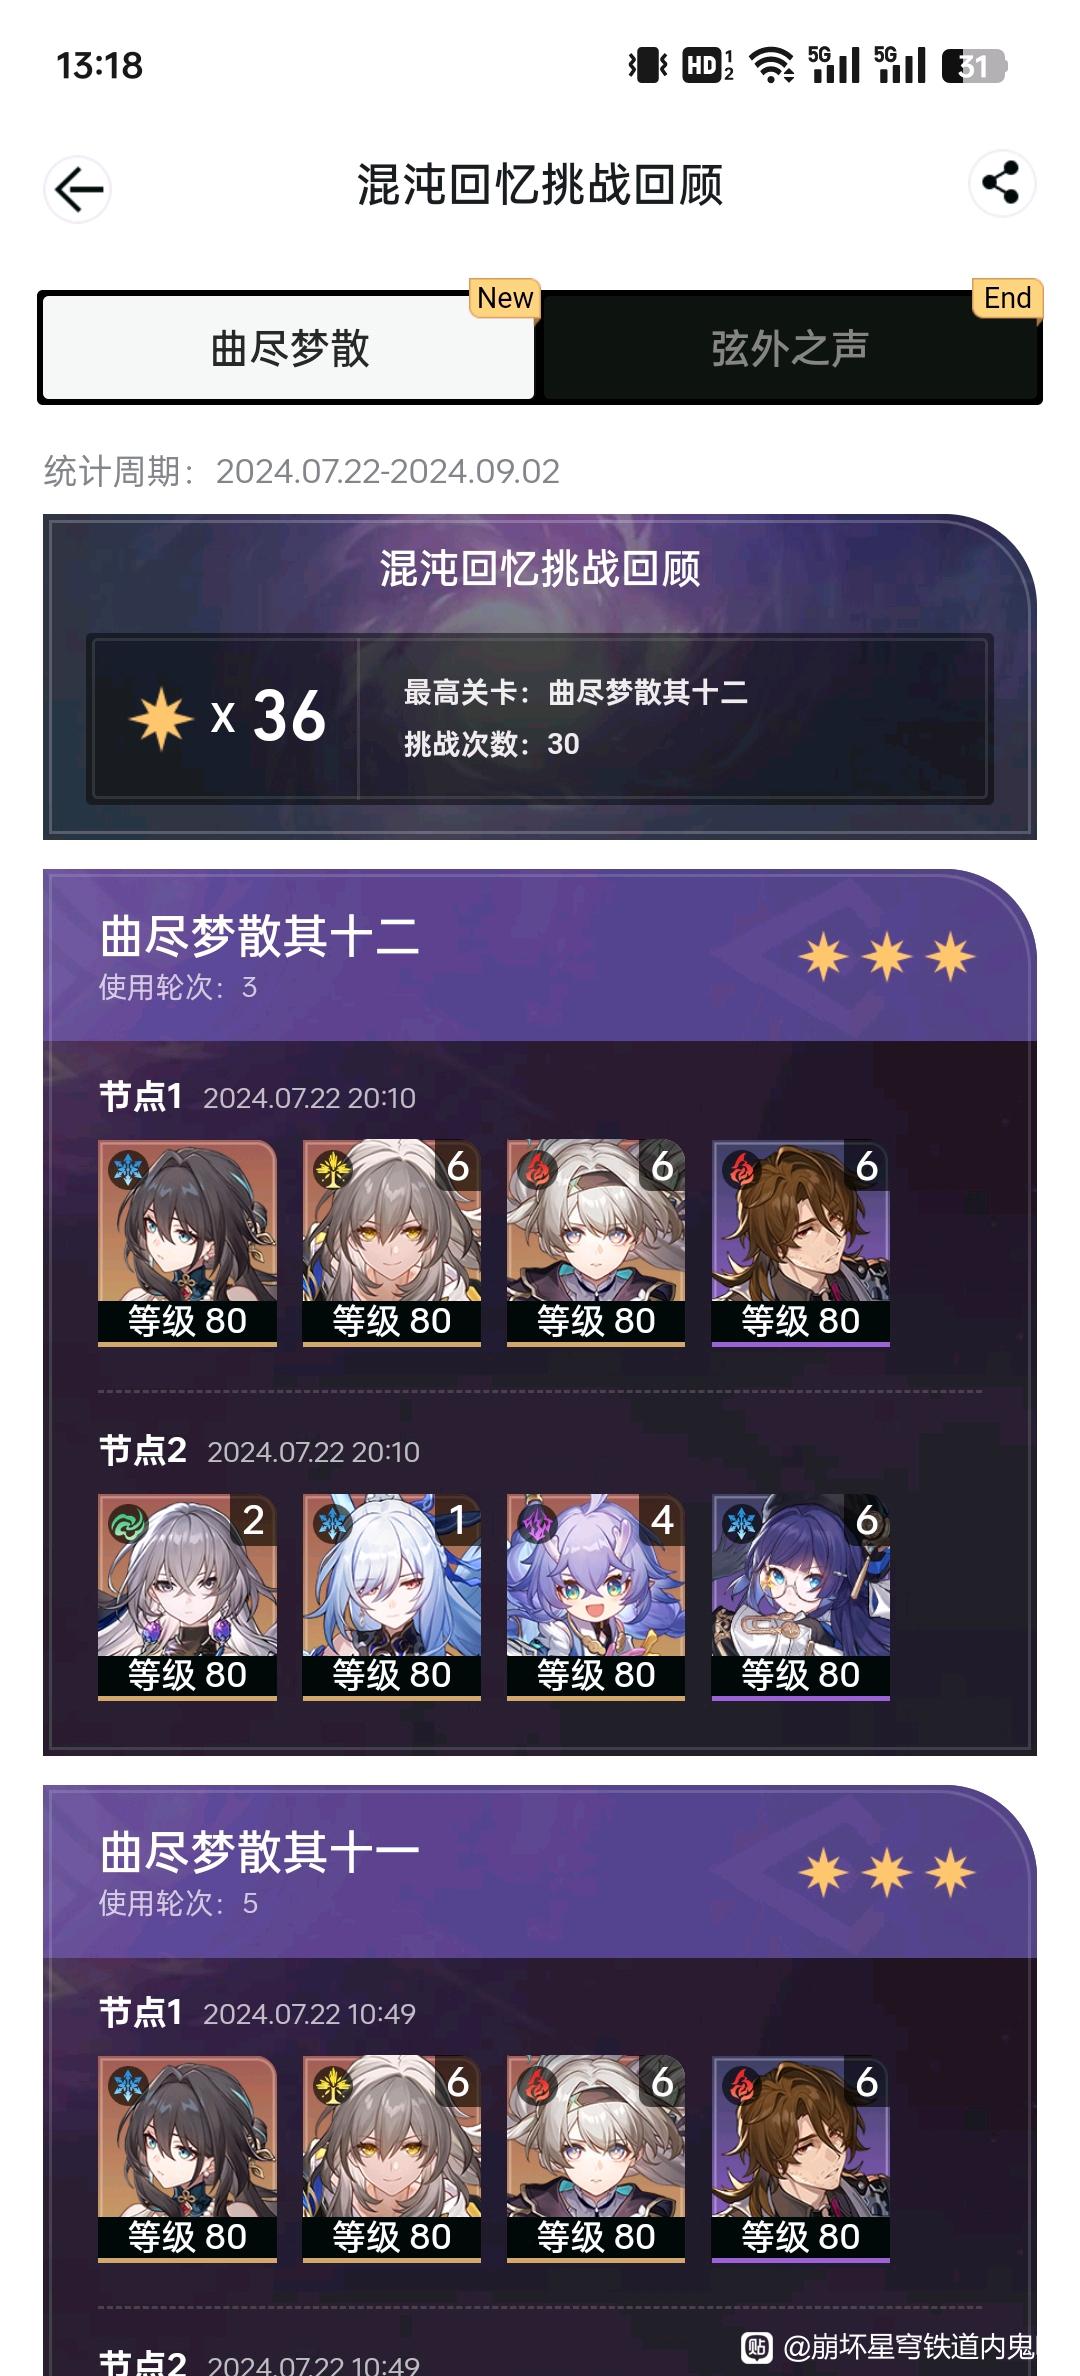Tap the back arrow icon
Viewport: 1080px width, 2376px height.
tap(78, 188)
